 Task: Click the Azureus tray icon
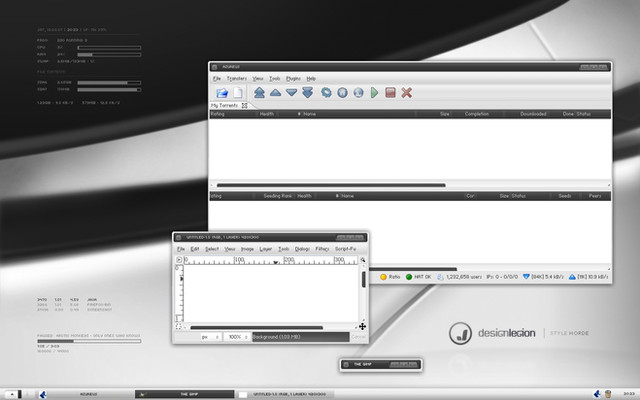pos(597,394)
